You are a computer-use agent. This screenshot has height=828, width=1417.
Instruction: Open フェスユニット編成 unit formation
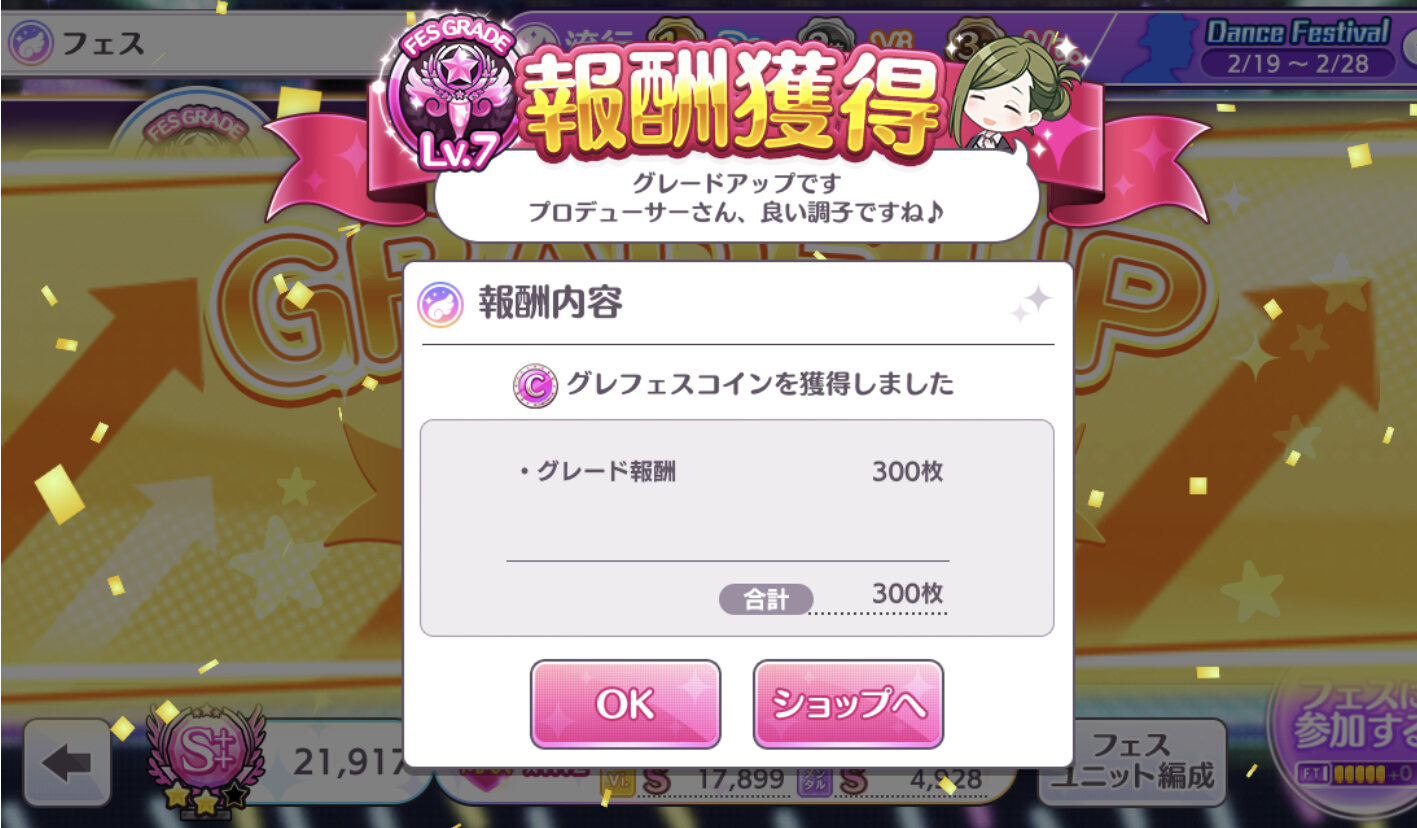coord(1131,761)
